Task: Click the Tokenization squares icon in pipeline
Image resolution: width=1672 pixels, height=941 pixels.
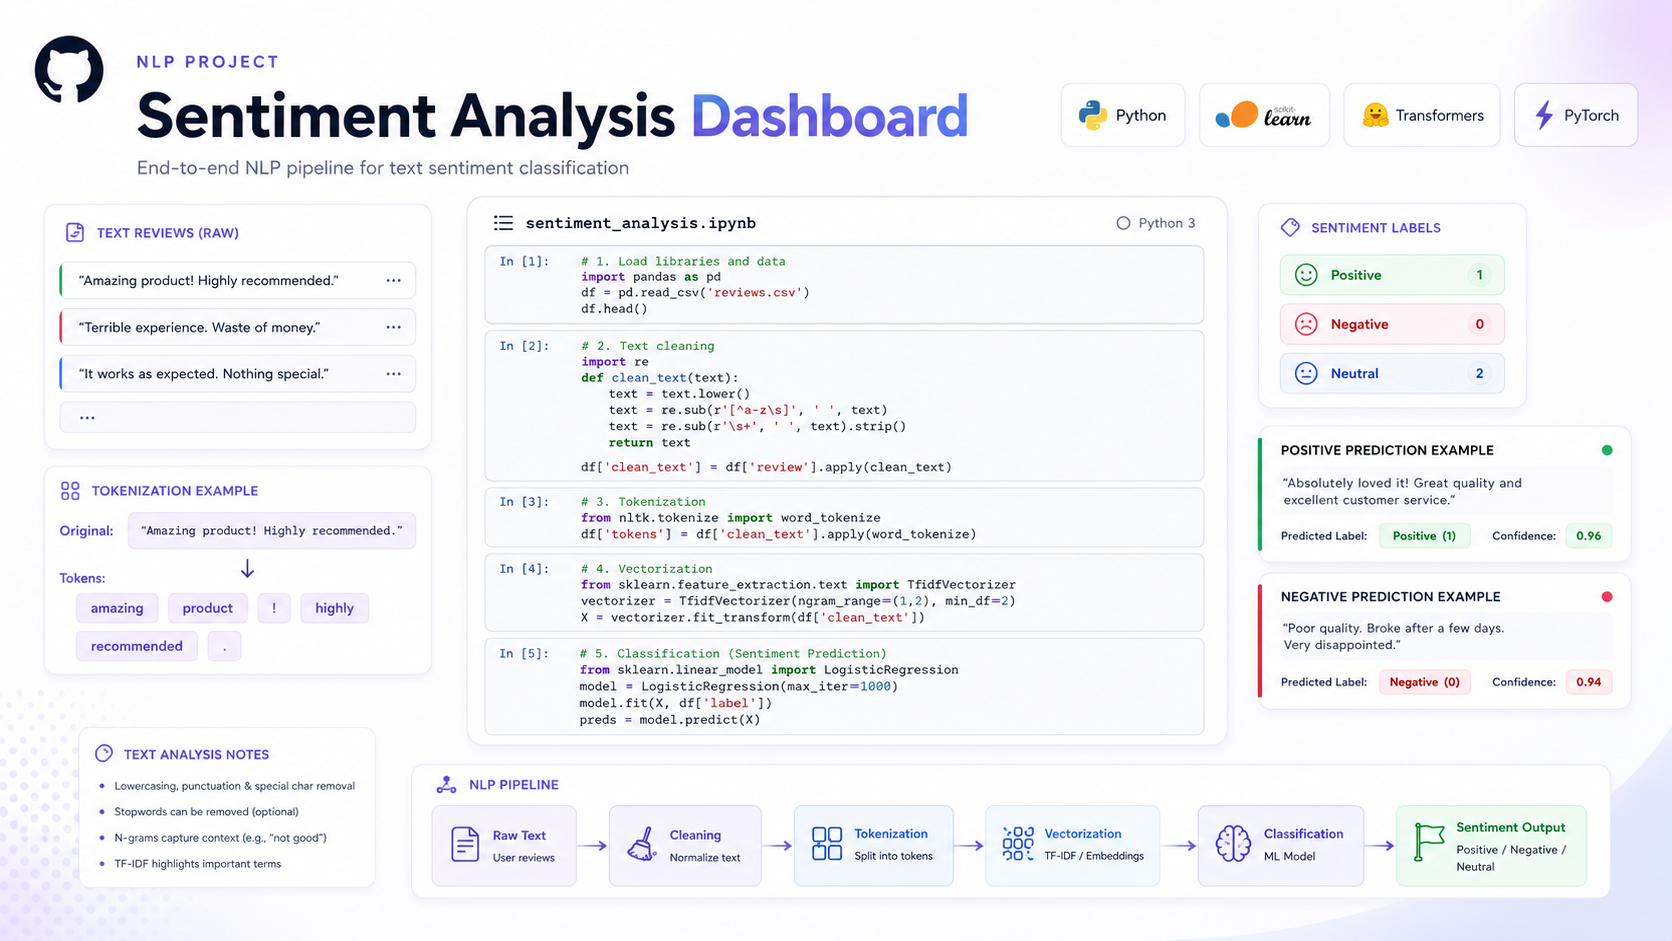Action: [827, 844]
